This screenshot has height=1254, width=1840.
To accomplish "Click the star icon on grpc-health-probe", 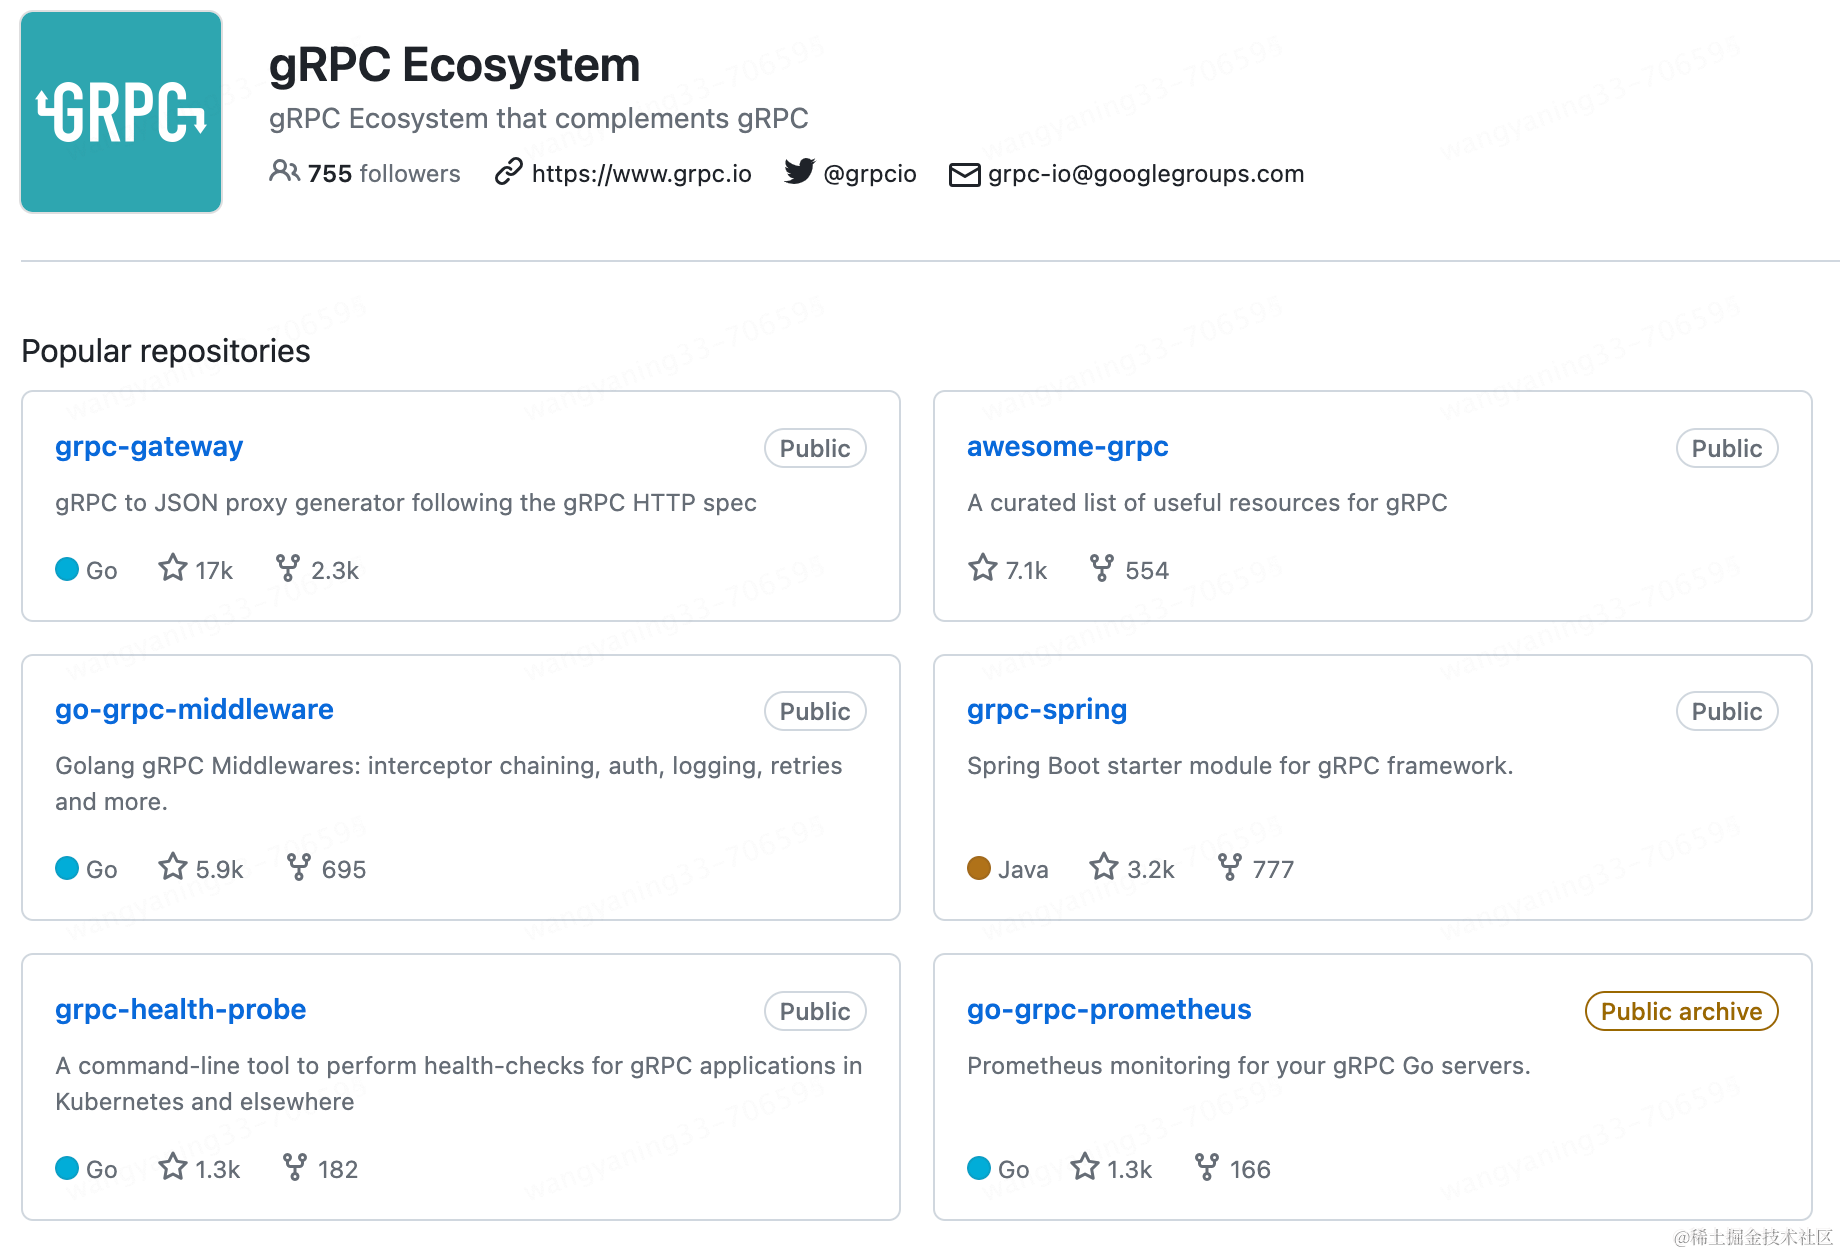I will [173, 1166].
